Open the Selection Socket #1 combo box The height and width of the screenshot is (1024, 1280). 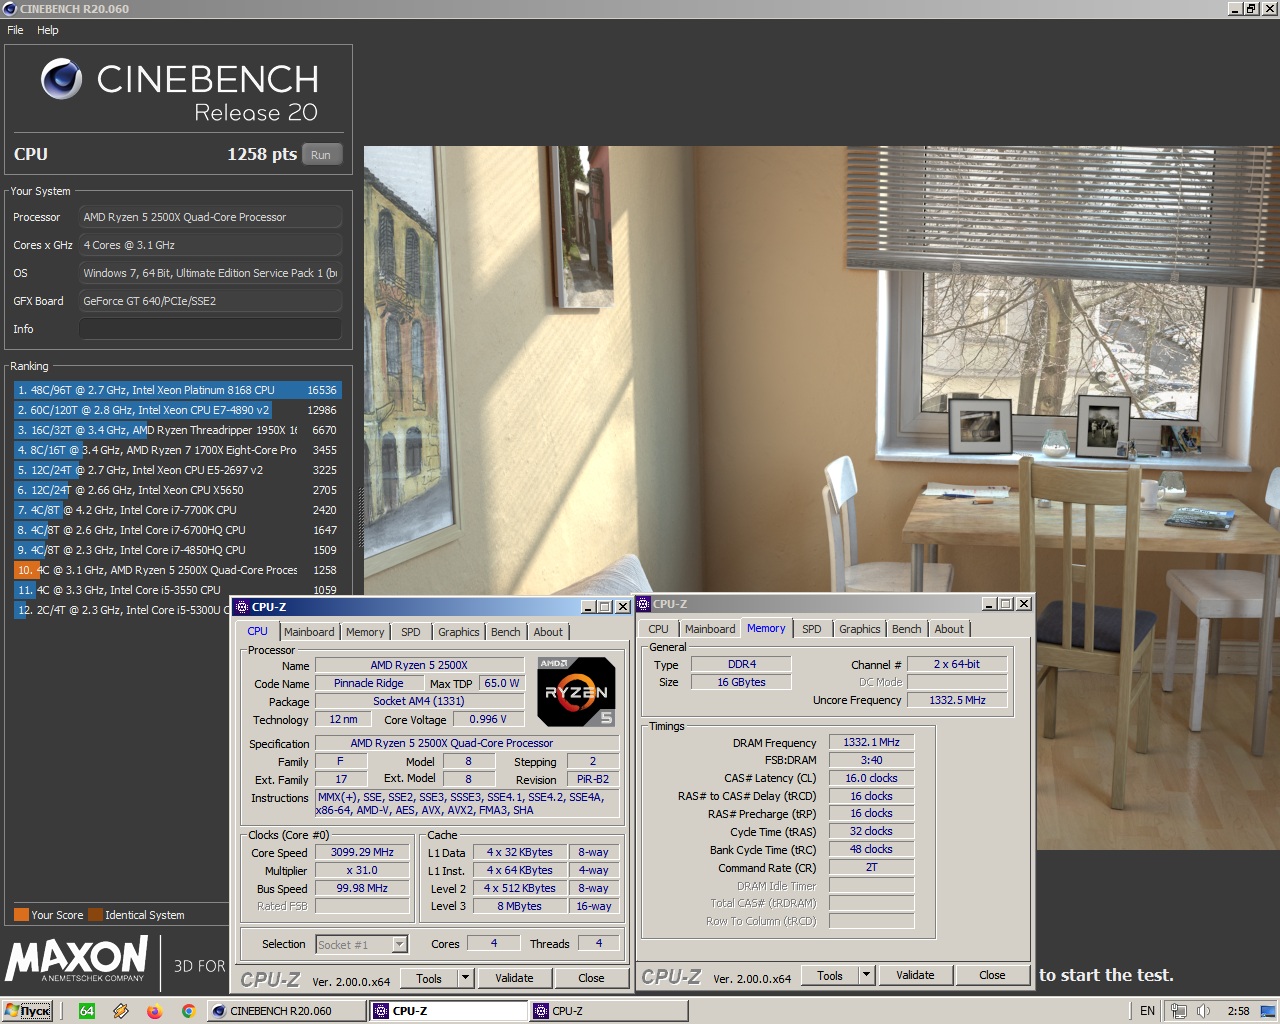click(362, 944)
